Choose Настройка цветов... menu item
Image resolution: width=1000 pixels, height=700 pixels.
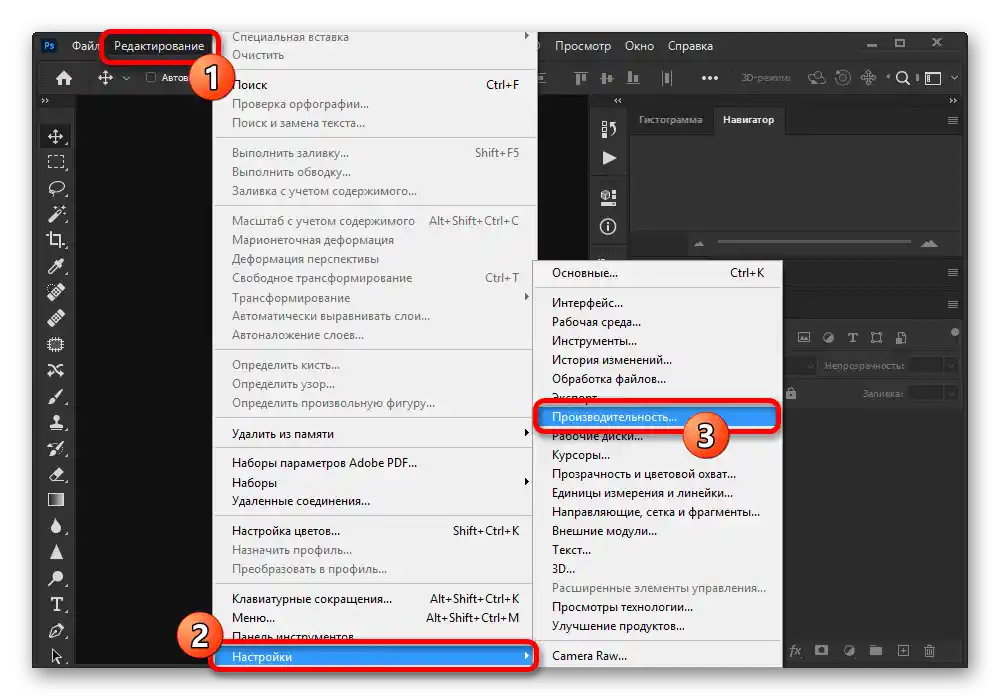pyautogui.click(x=373, y=530)
